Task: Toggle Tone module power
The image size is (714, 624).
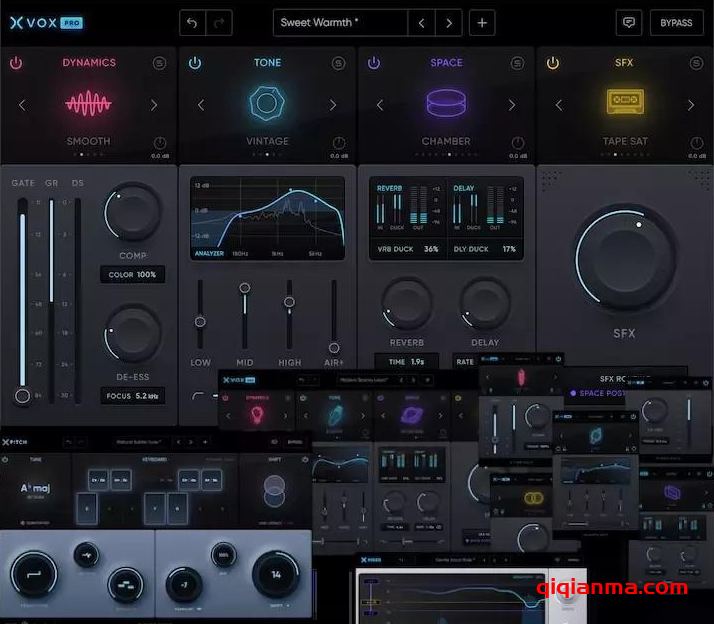Action: (195, 63)
